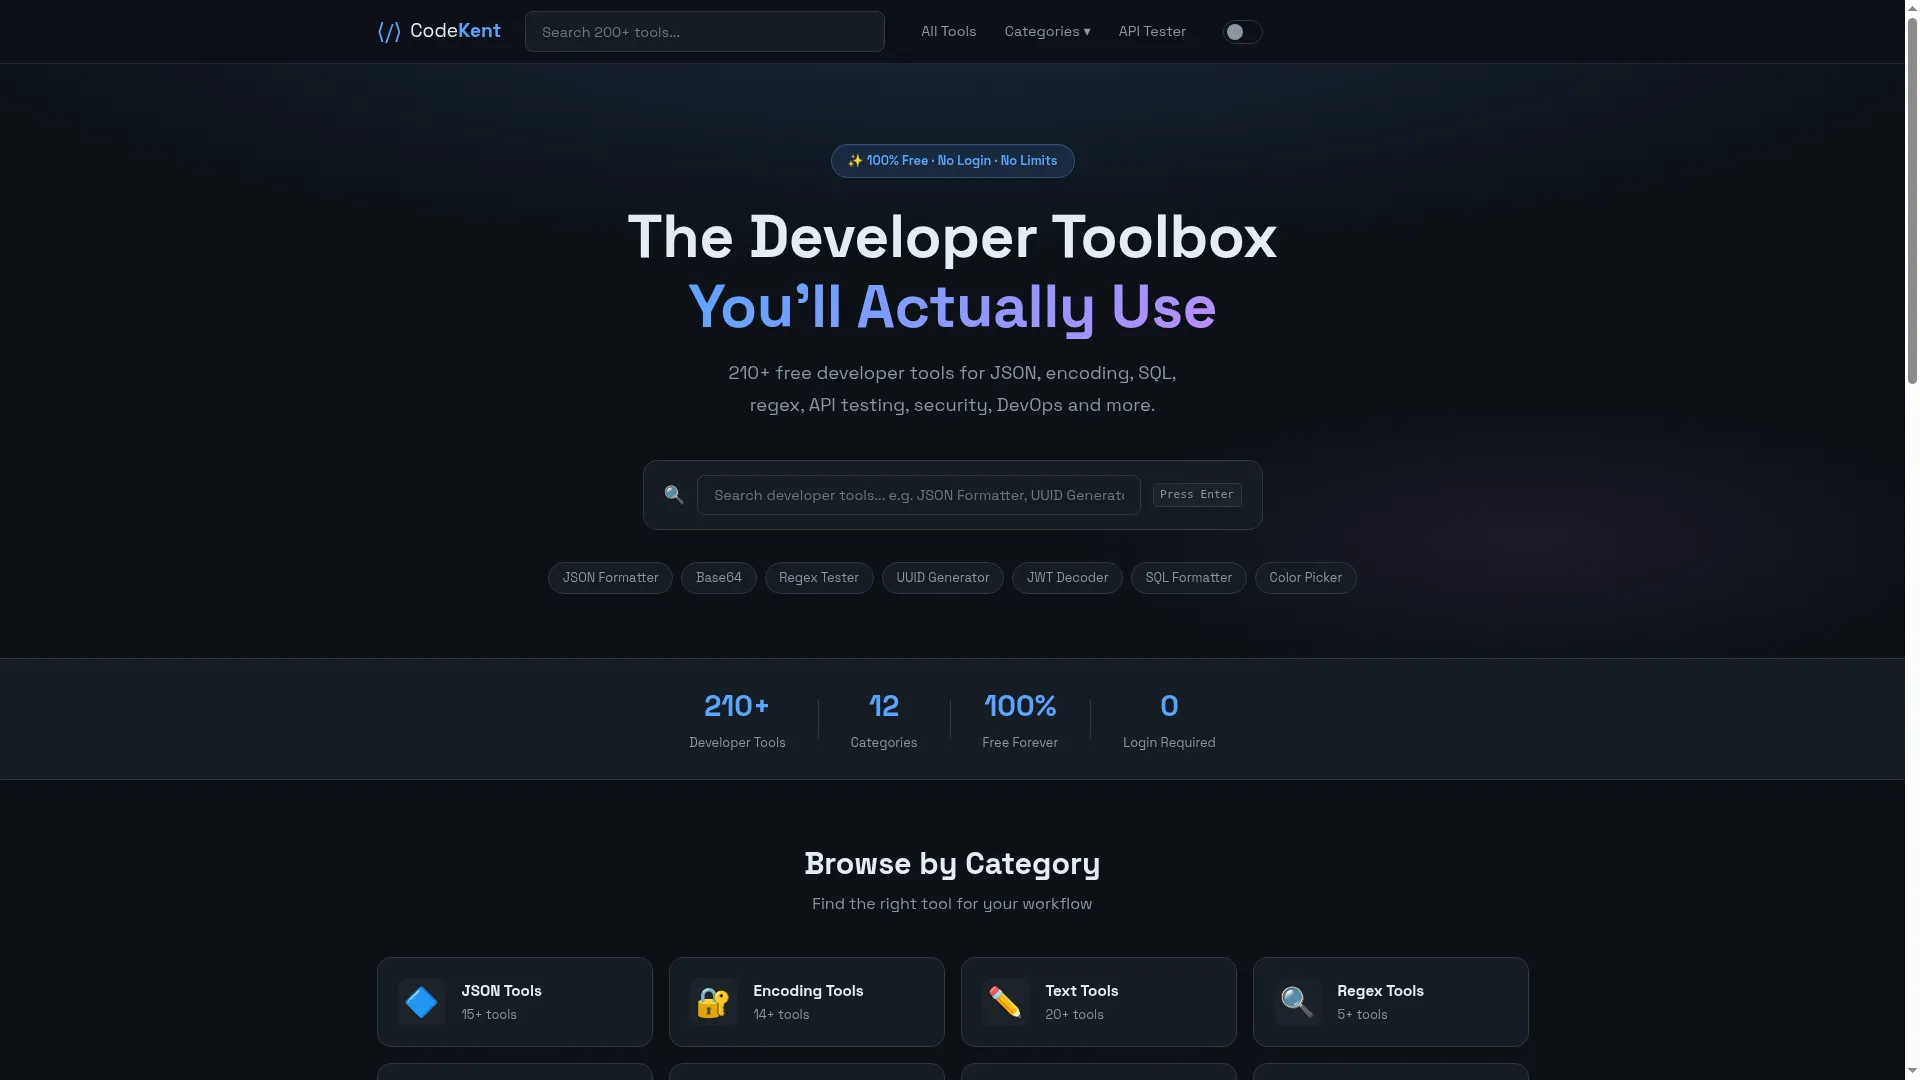Image resolution: width=1920 pixels, height=1080 pixels.
Task: Click the scrollbar down arrow
Action: [x=1912, y=1072]
